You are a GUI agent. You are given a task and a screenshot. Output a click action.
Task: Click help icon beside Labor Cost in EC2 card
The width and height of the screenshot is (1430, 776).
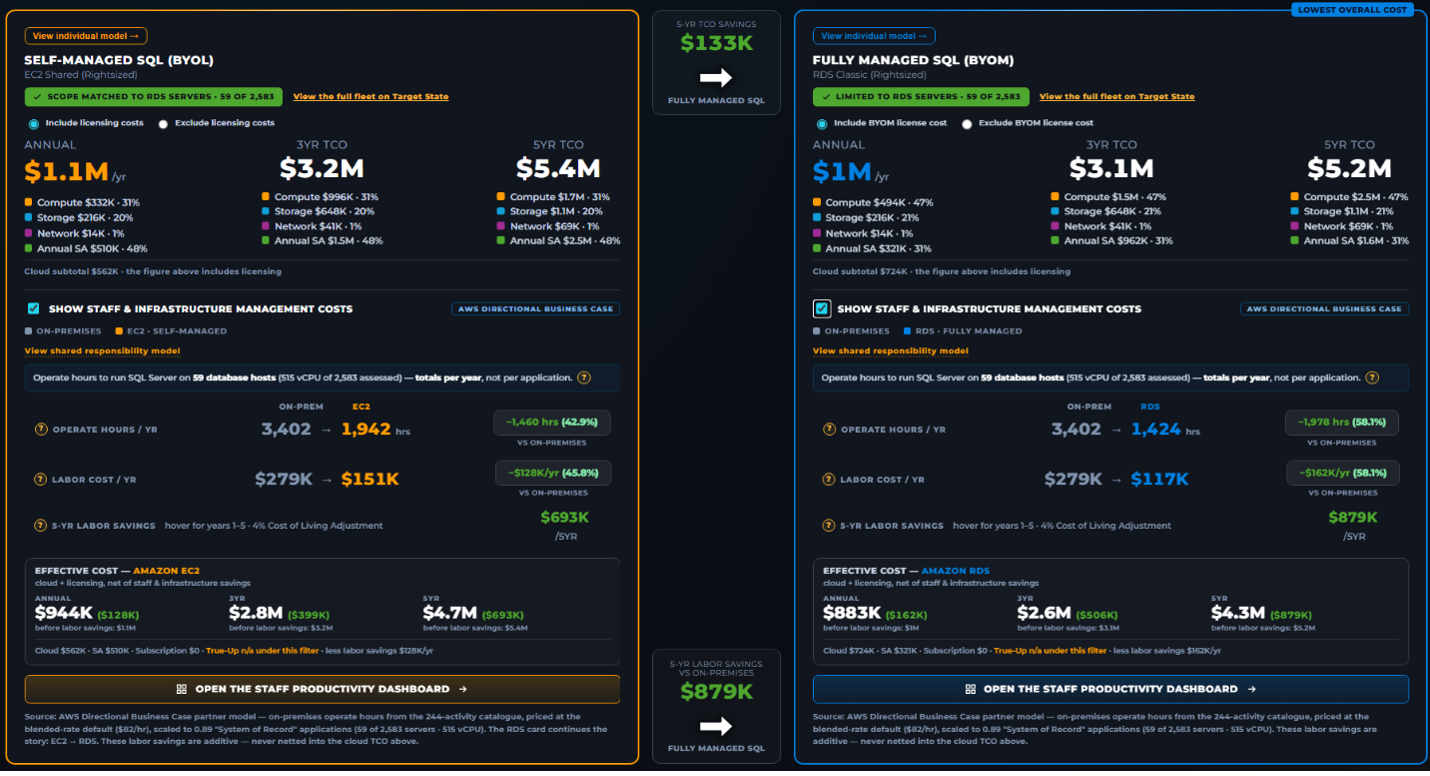click(x=41, y=479)
